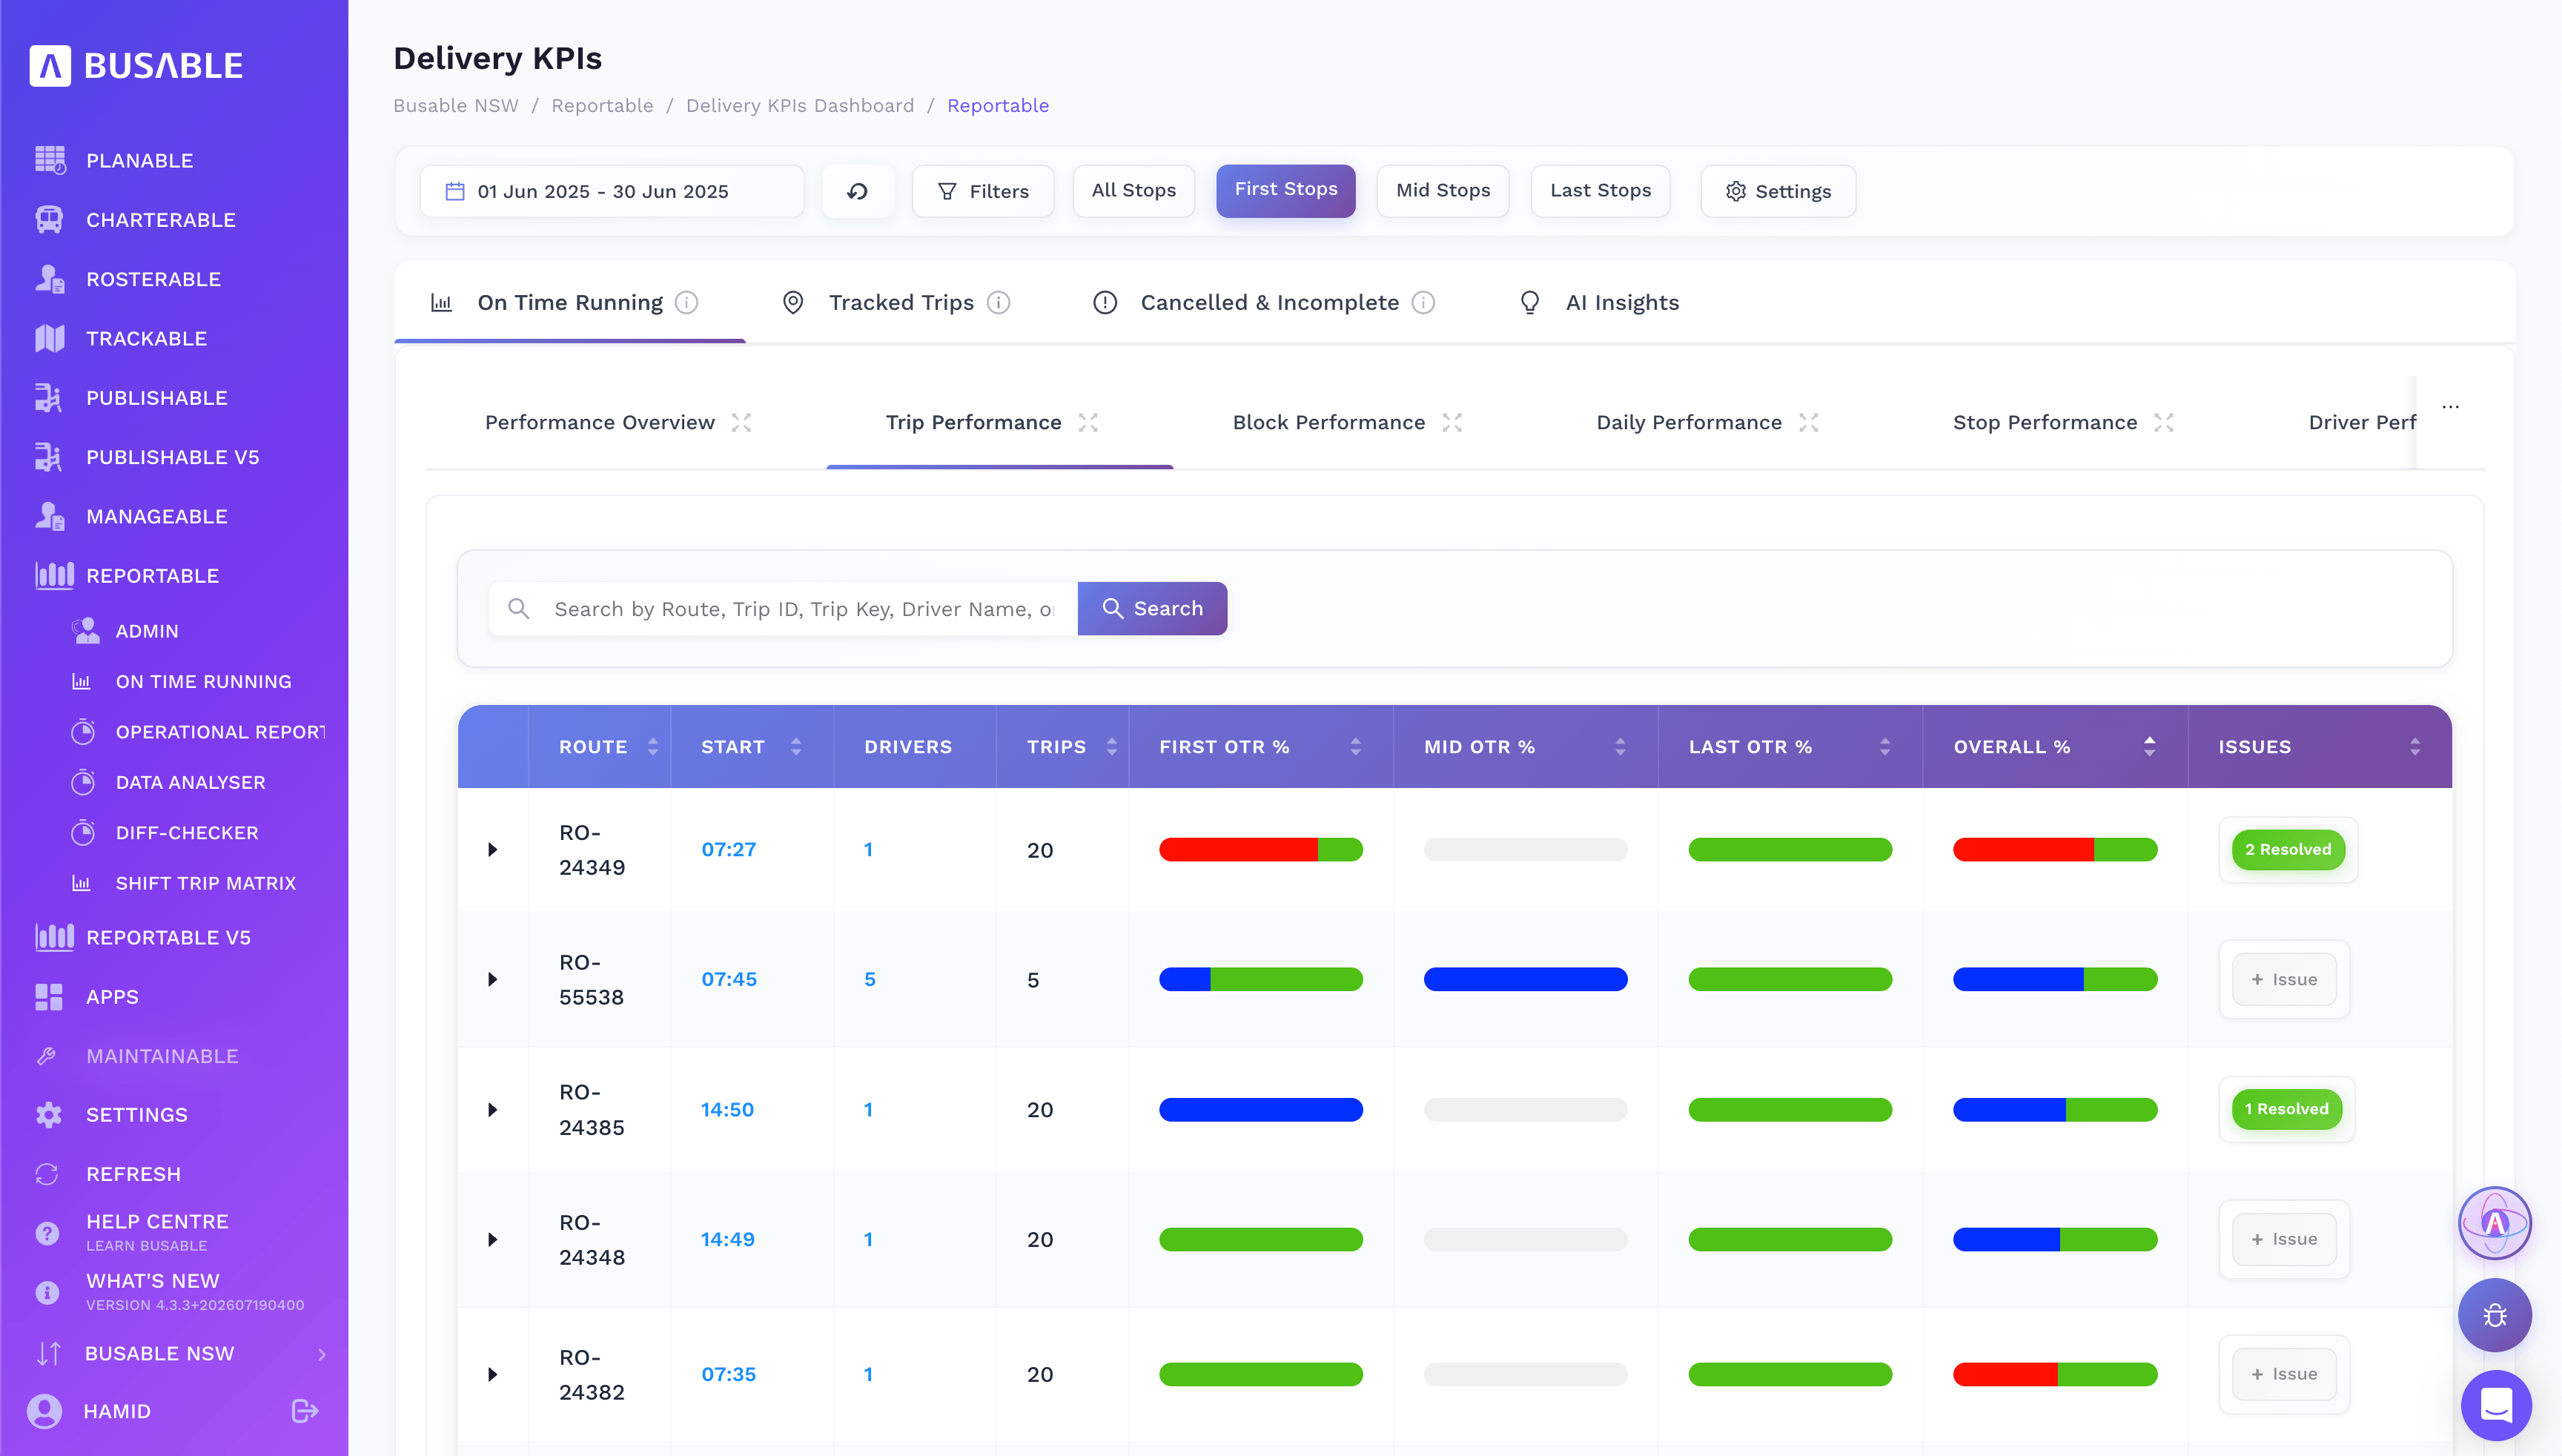Expand the RO-55538 trip row
Image resolution: width=2562 pixels, height=1456 pixels.
pyautogui.click(x=492, y=979)
